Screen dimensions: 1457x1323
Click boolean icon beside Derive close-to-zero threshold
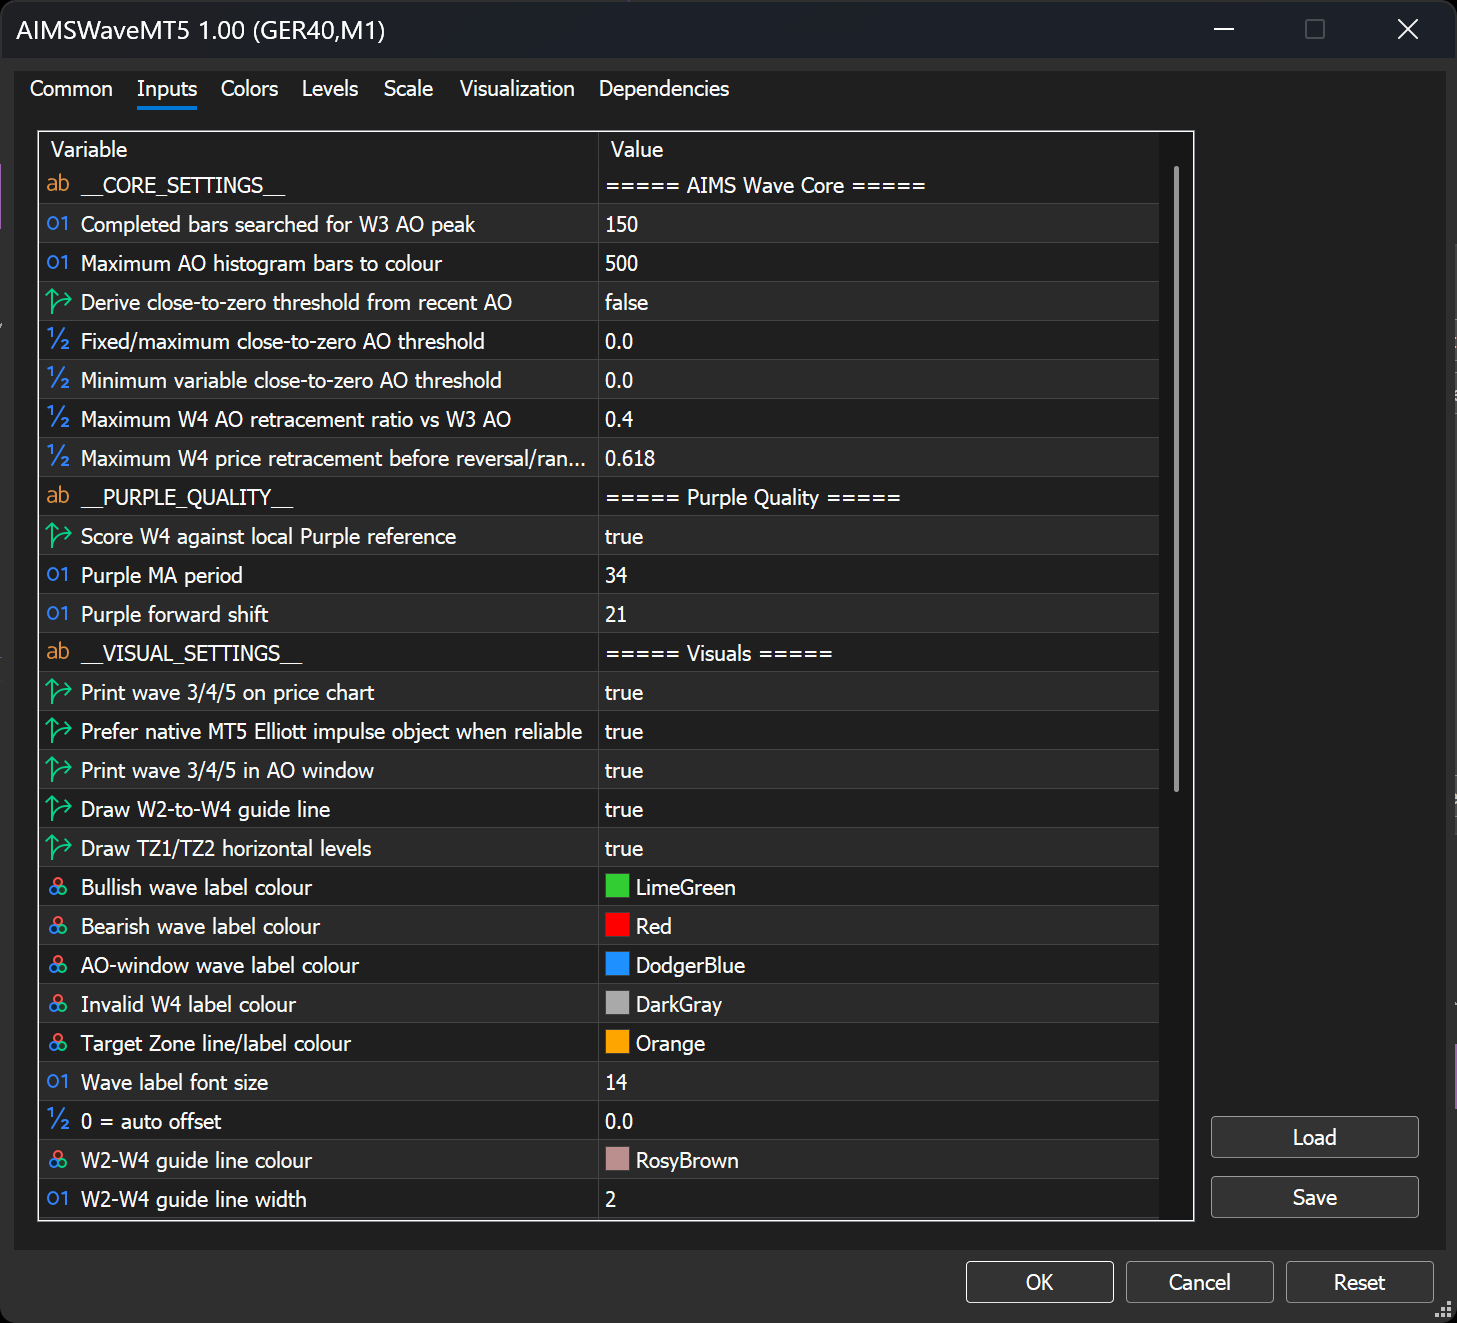(58, 301)
